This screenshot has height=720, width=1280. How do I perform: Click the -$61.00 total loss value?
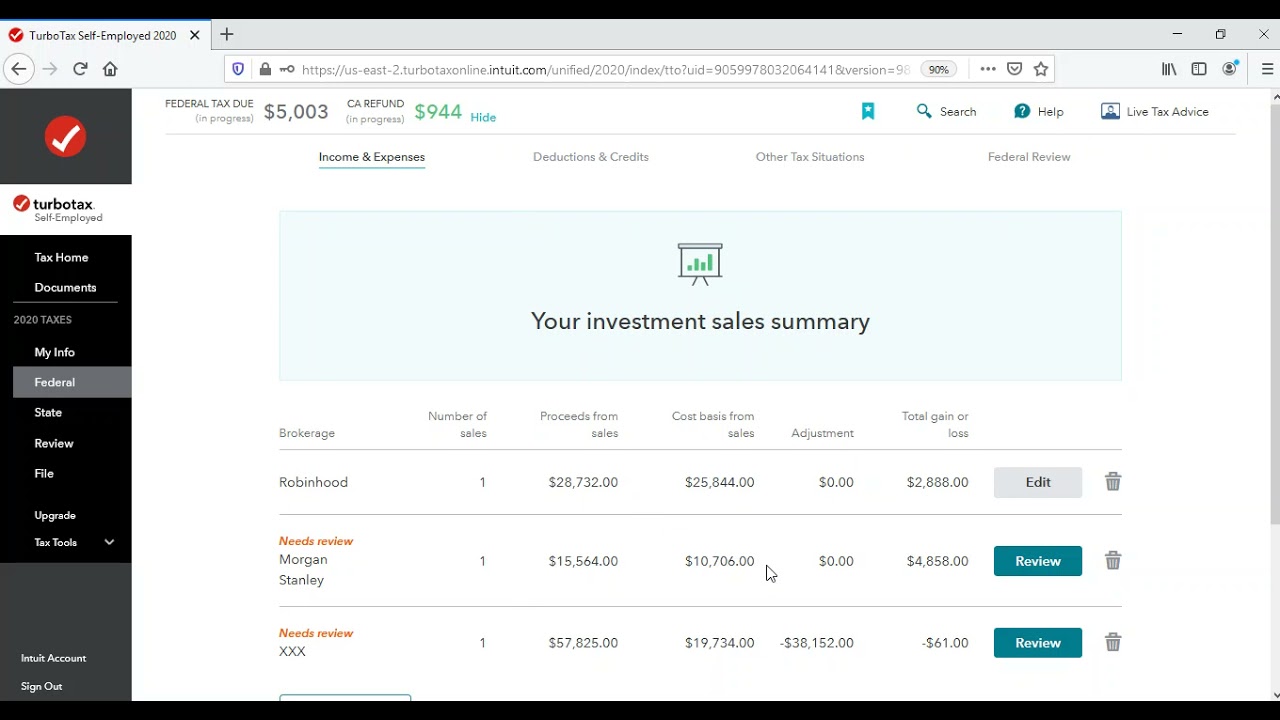pyautogui.click(x=945, y=643)
